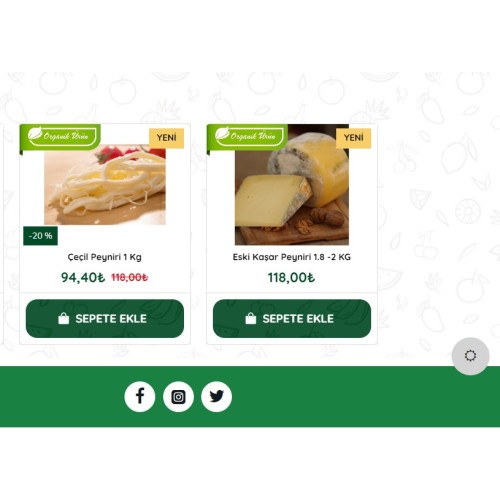Click the 94,40₺ discounted price
Image resolution: width=500 pixels, height=500 pixels.
pyautogui.click(x=83, y=277)
